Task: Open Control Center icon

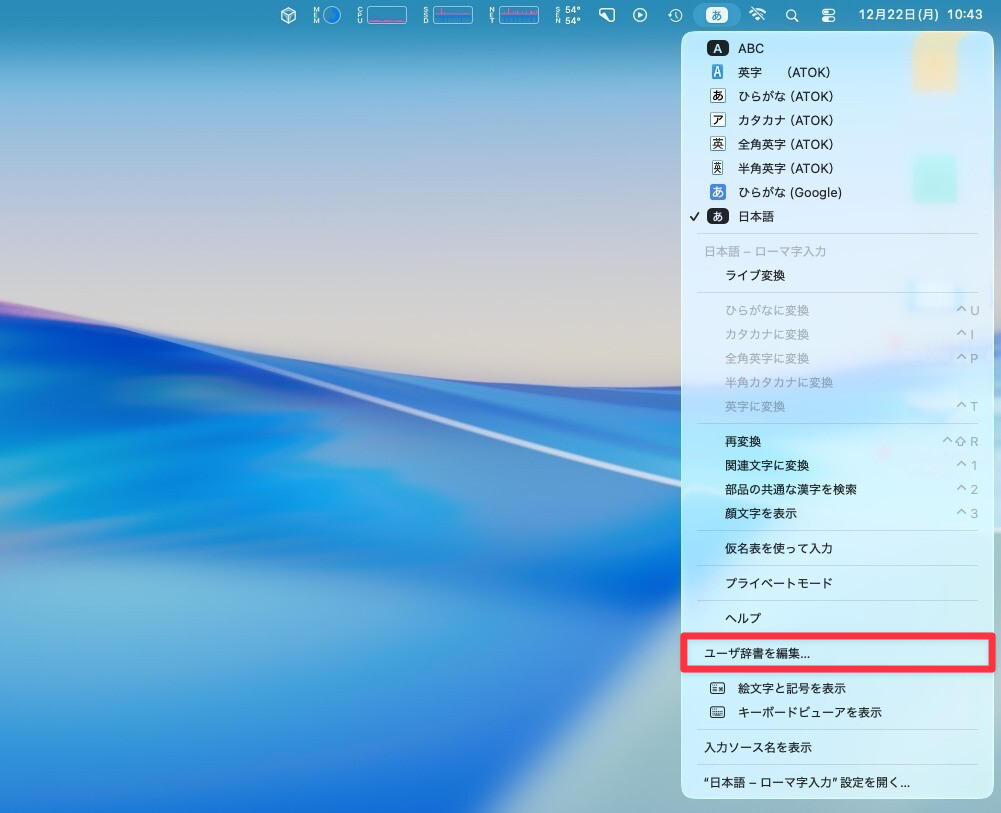Action: click(x=828, y=15)
